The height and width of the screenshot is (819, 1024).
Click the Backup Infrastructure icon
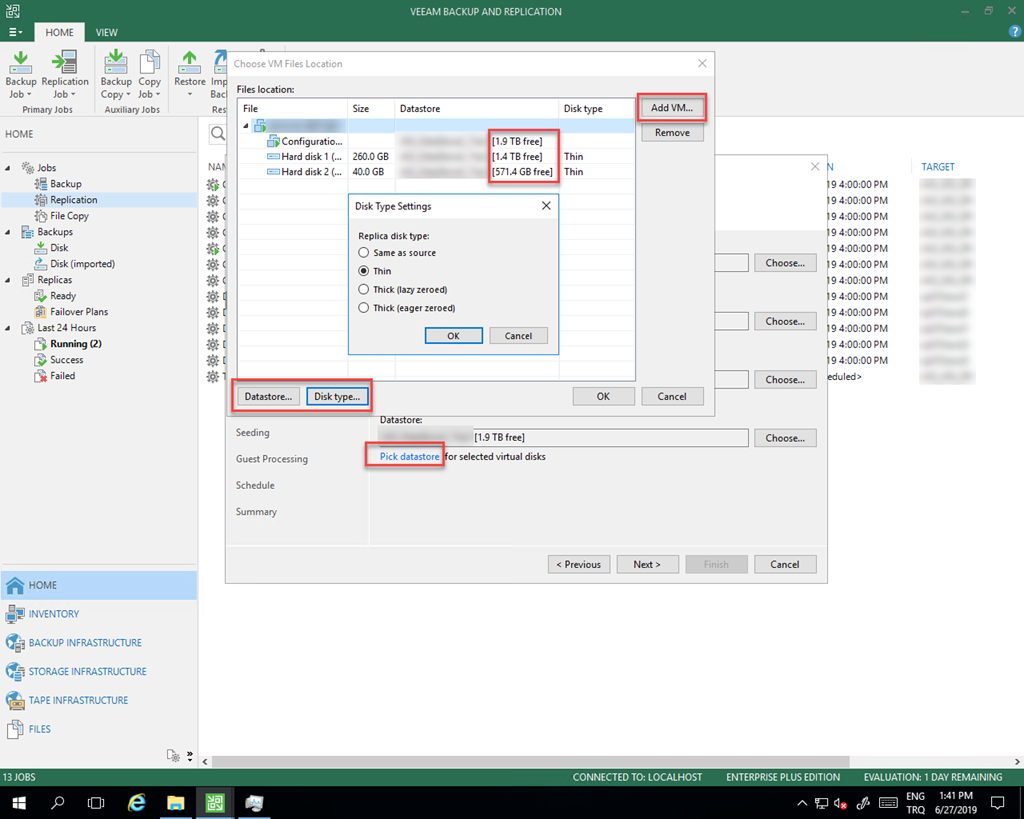click(x=15, y=643)
